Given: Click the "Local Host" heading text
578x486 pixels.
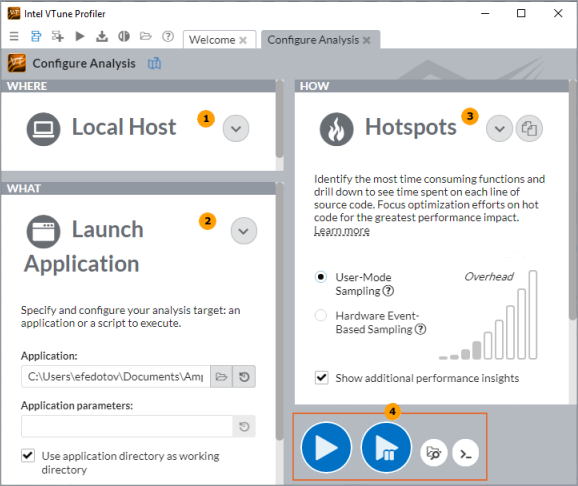Looking at the screenshot, I should 124,127.
